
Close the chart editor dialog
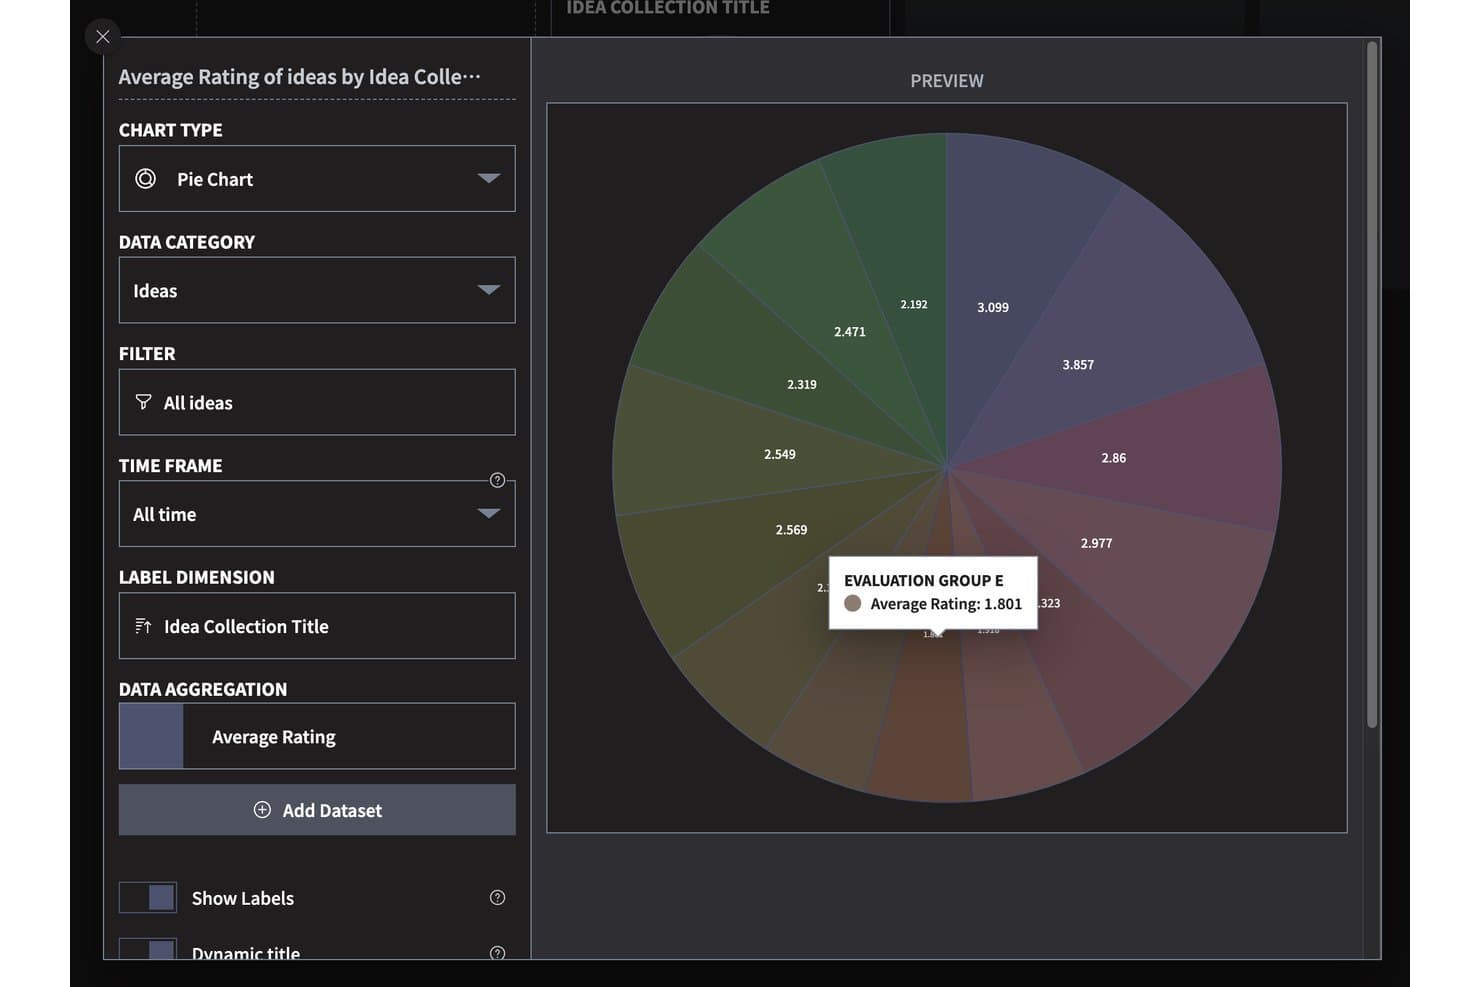pos(103,37)
